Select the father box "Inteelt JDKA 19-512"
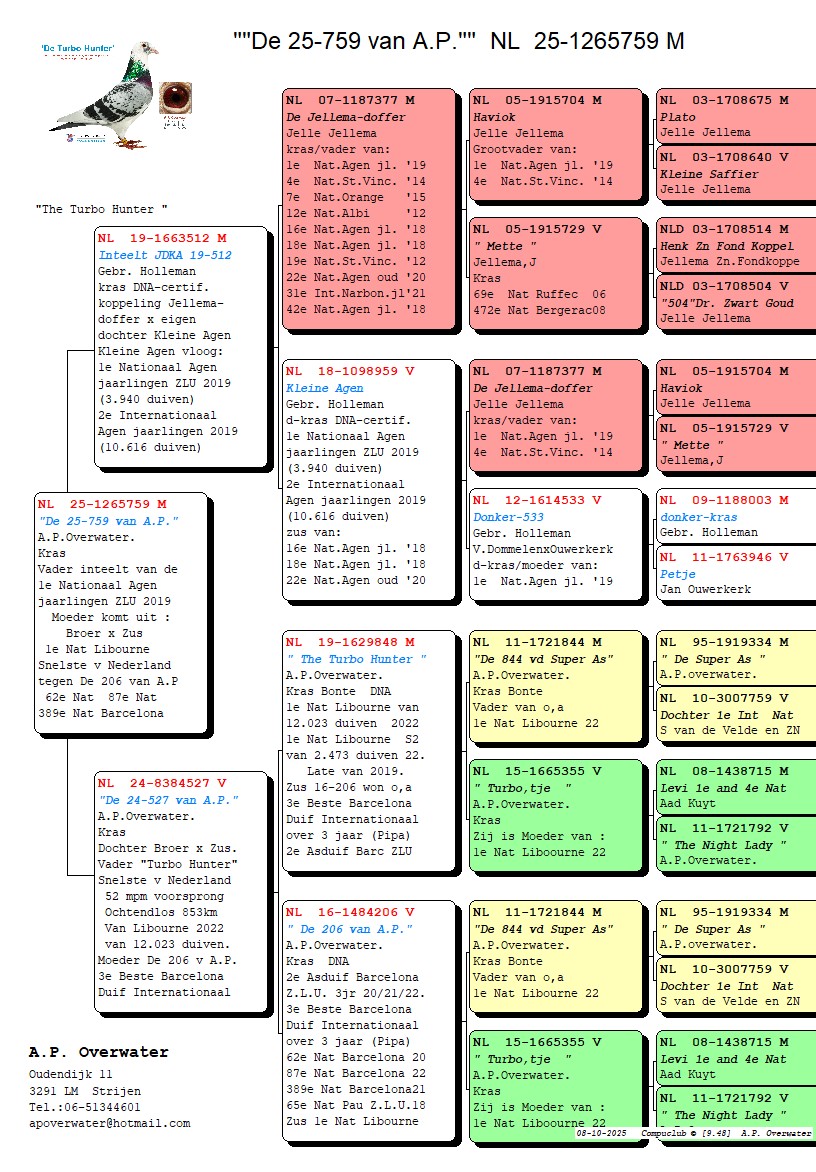 (181, 347)
